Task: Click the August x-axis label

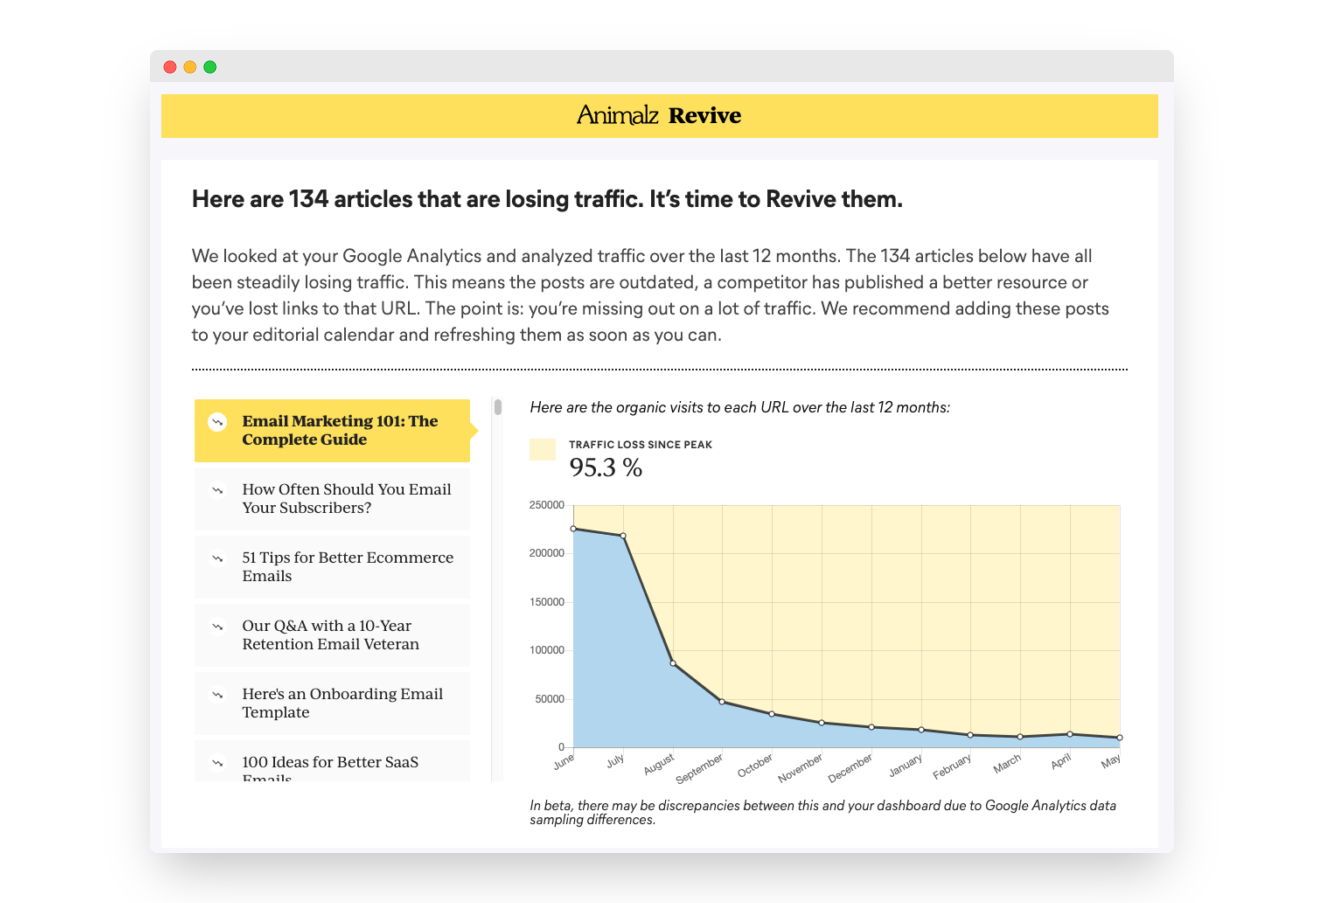Action: 659,765
